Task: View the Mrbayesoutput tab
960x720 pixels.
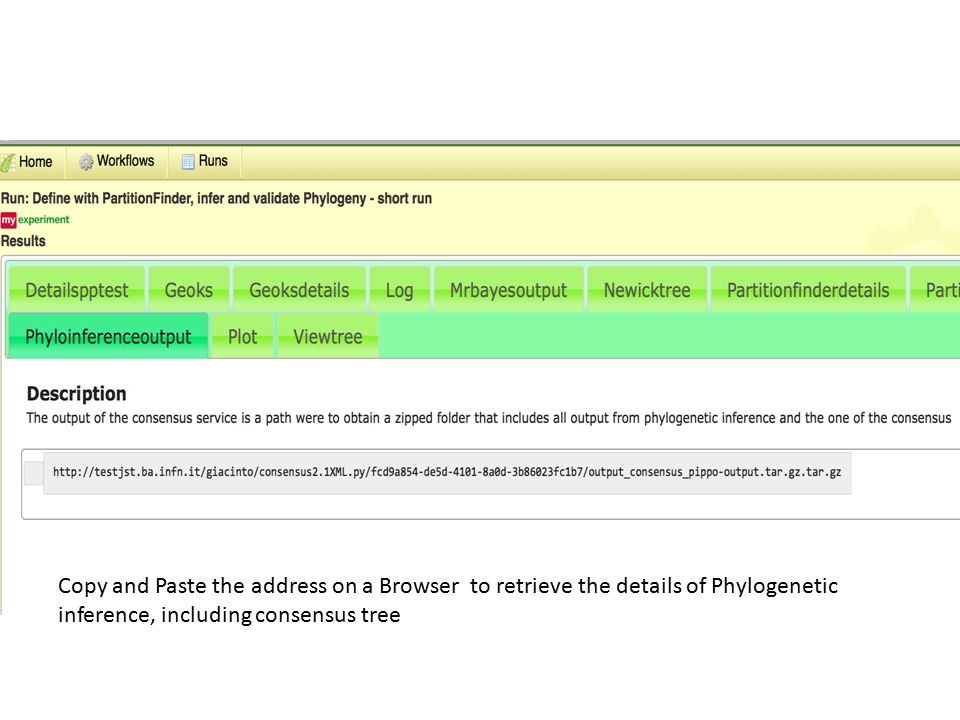Action: [x=509, y=290]
